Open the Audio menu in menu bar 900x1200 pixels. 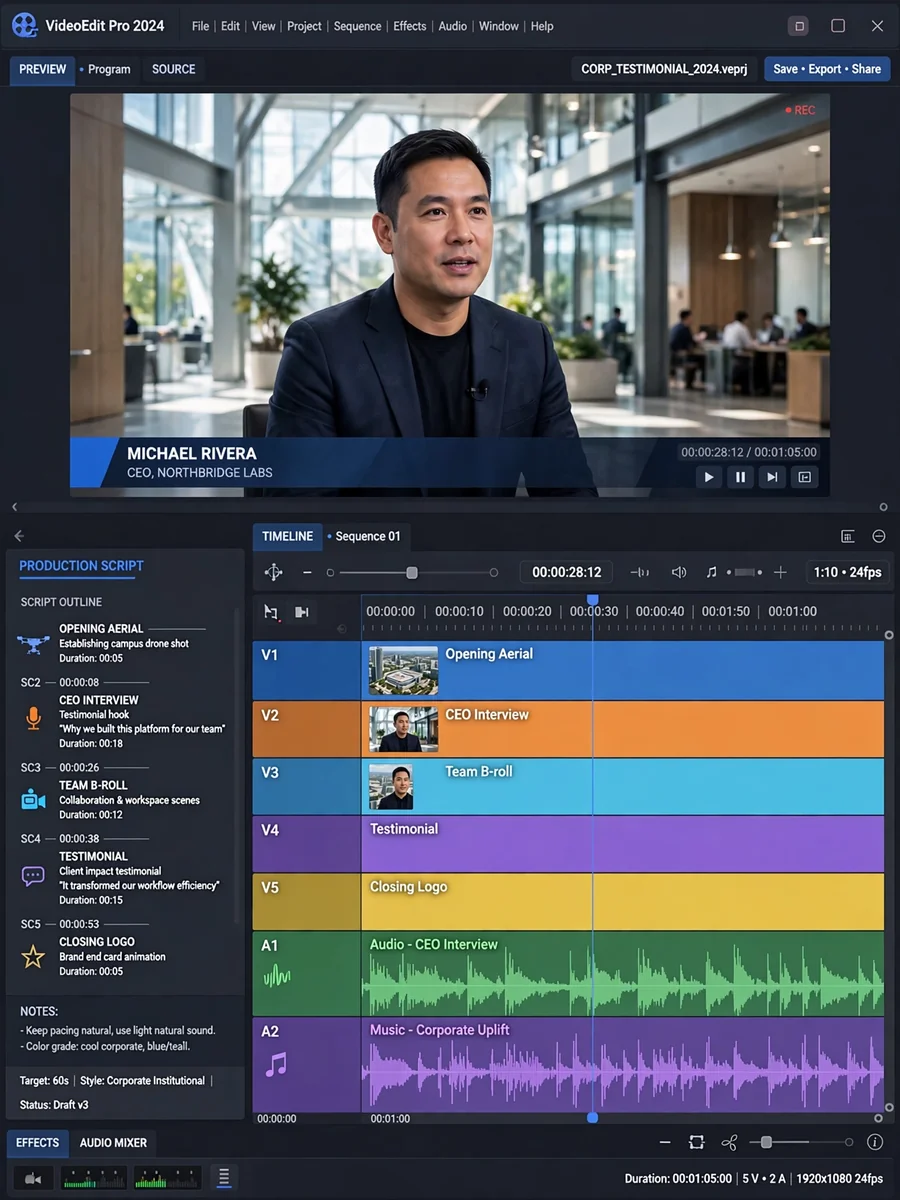(x=453, y=26)
